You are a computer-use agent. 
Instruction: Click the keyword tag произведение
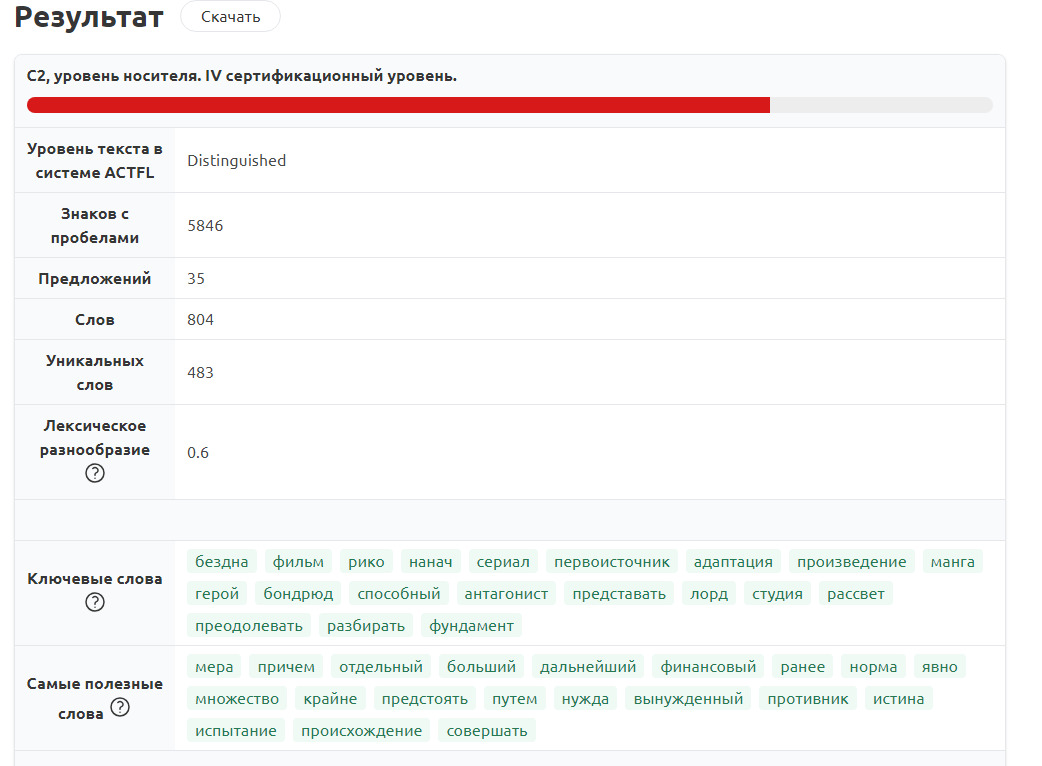coord(851,562)
